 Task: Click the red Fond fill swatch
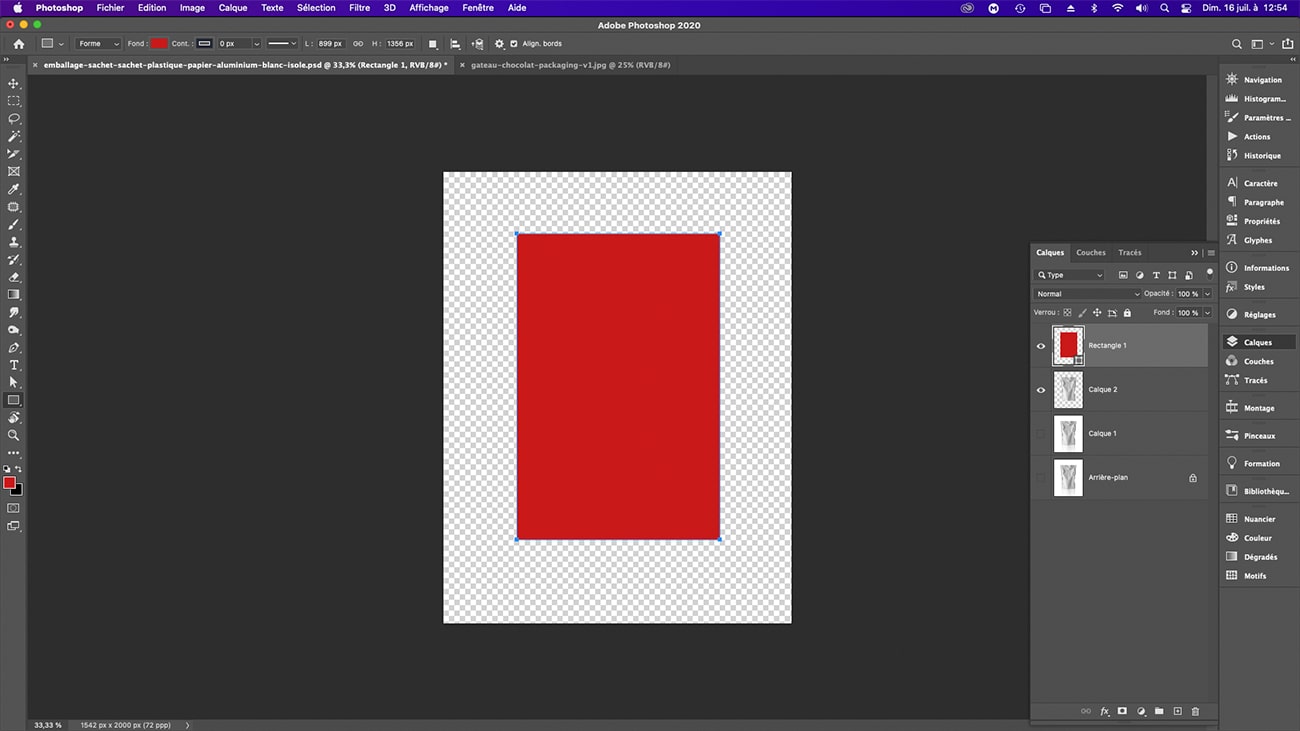159,44
